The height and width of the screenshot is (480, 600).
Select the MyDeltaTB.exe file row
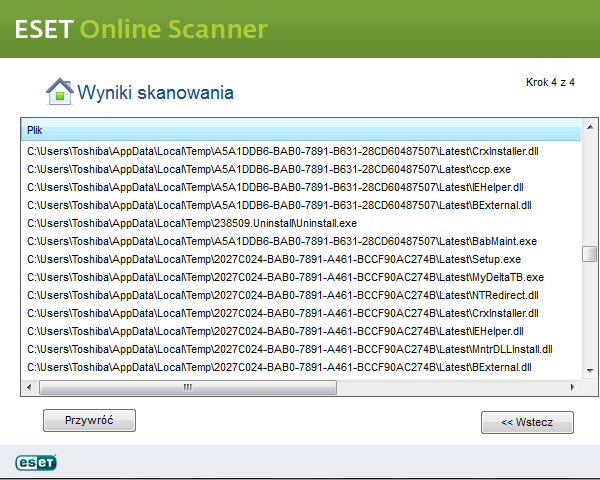tap(301, 277)
